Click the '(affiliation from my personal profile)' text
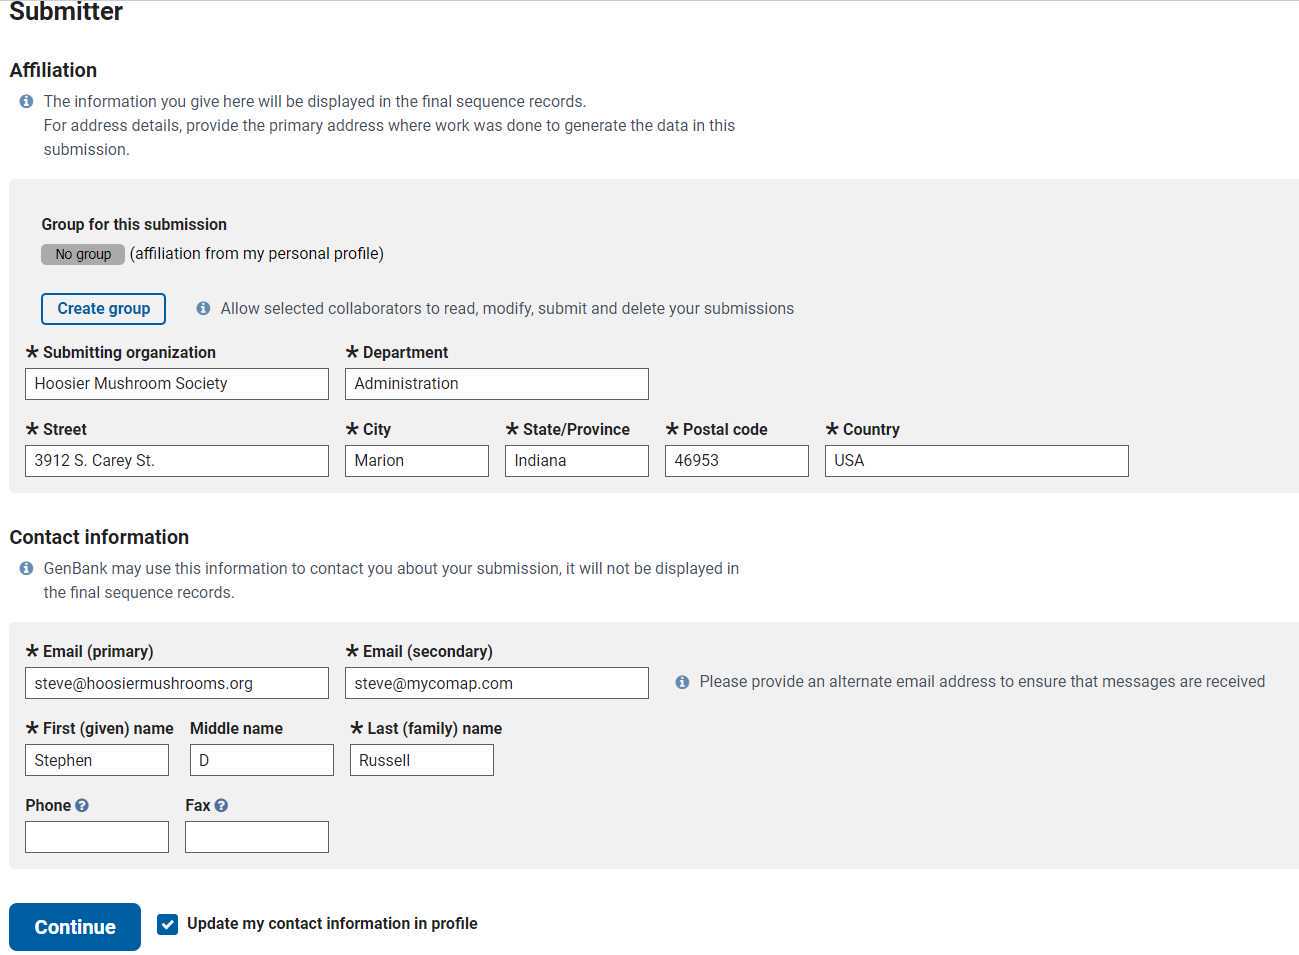Screen dimensions: 1299x955 tap(257, 254)
